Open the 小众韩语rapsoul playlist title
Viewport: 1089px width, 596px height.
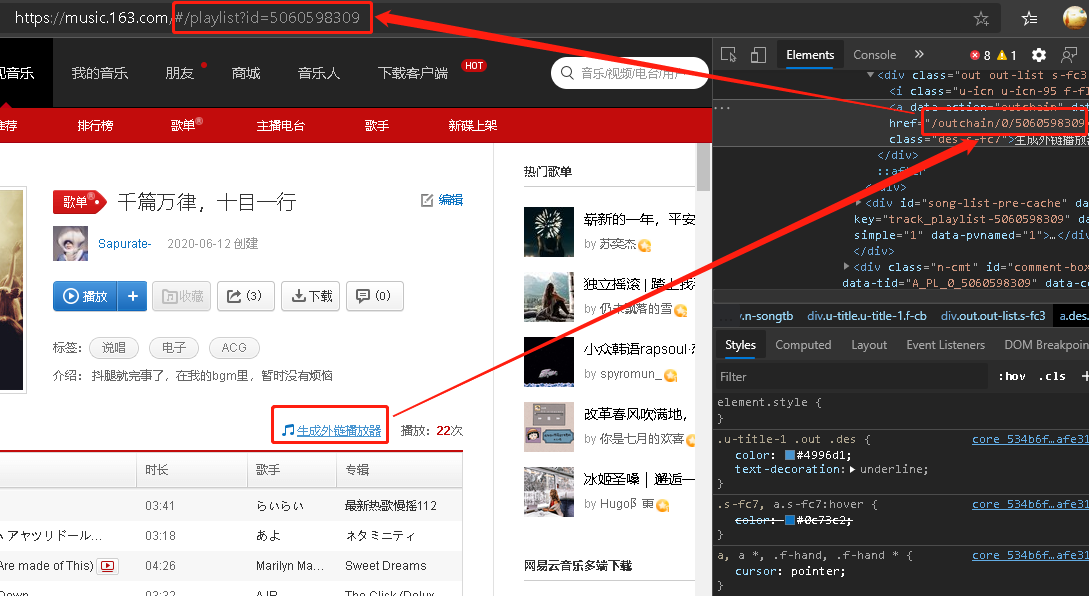click(x=639, y=349)
